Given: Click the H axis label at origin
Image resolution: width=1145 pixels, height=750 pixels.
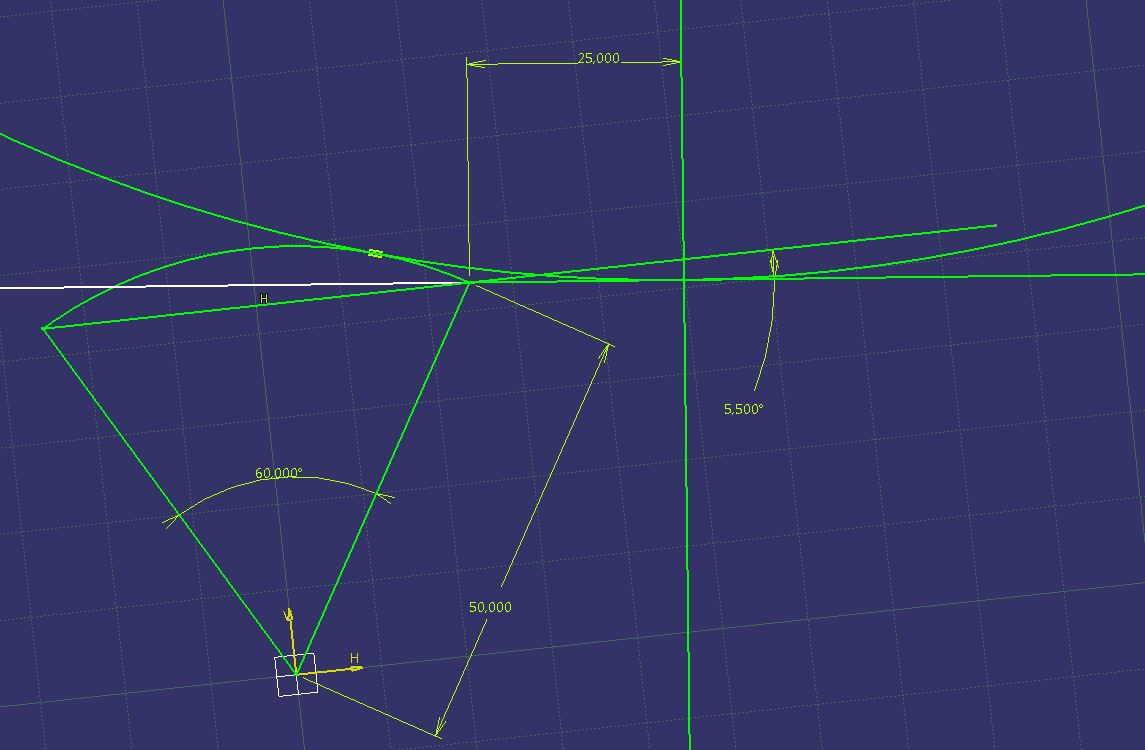Looking at the screenshot, I should coord(354,658).
